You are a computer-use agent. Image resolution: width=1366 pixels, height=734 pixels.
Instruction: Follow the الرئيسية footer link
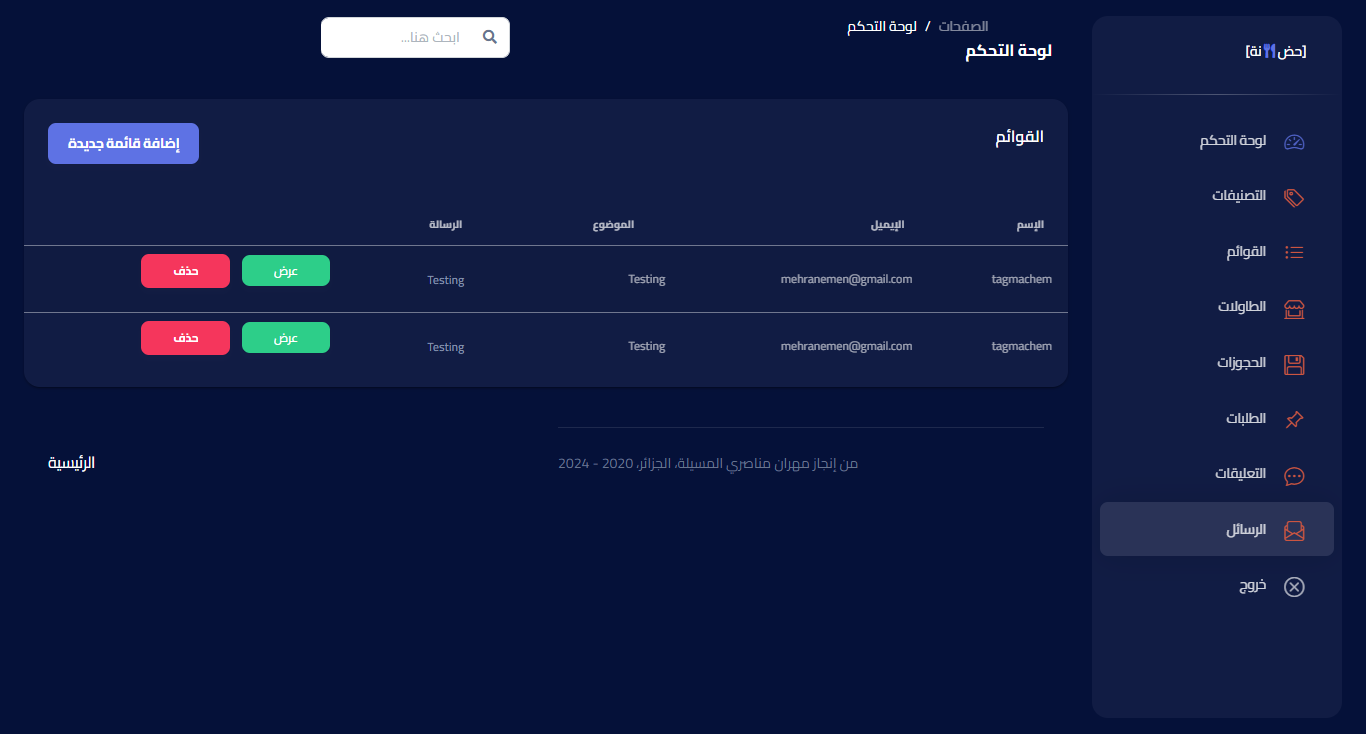click(72, 463)
